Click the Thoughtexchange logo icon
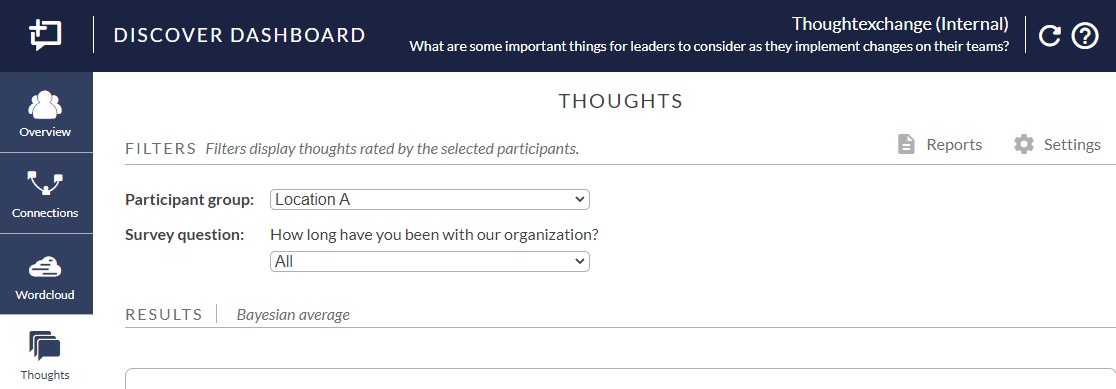 click(46, 34)
